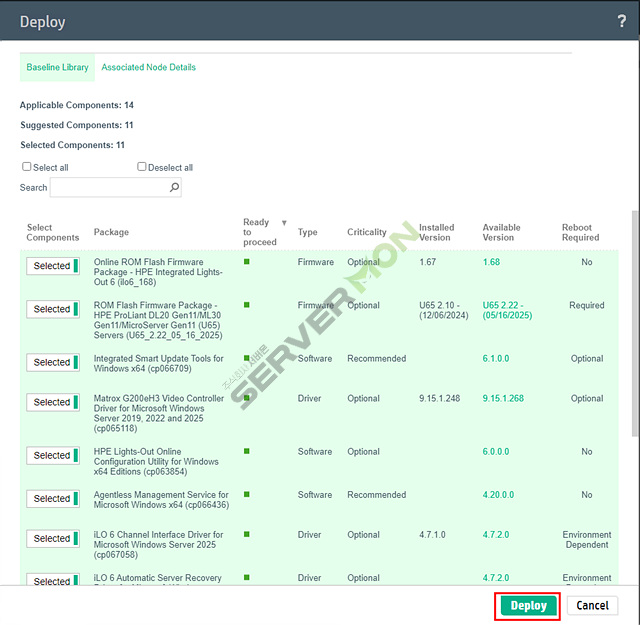Screen dimensions: 640x625
Task: Toggle Selected for ROM Flash U65 firmware package
Action: [53, 309]
